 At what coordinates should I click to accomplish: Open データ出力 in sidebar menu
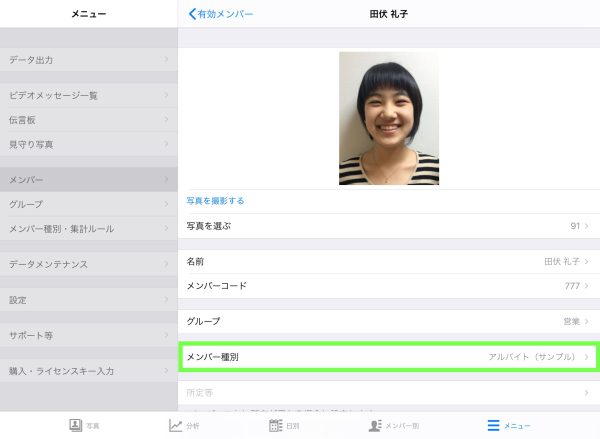(x=88, y=60)
